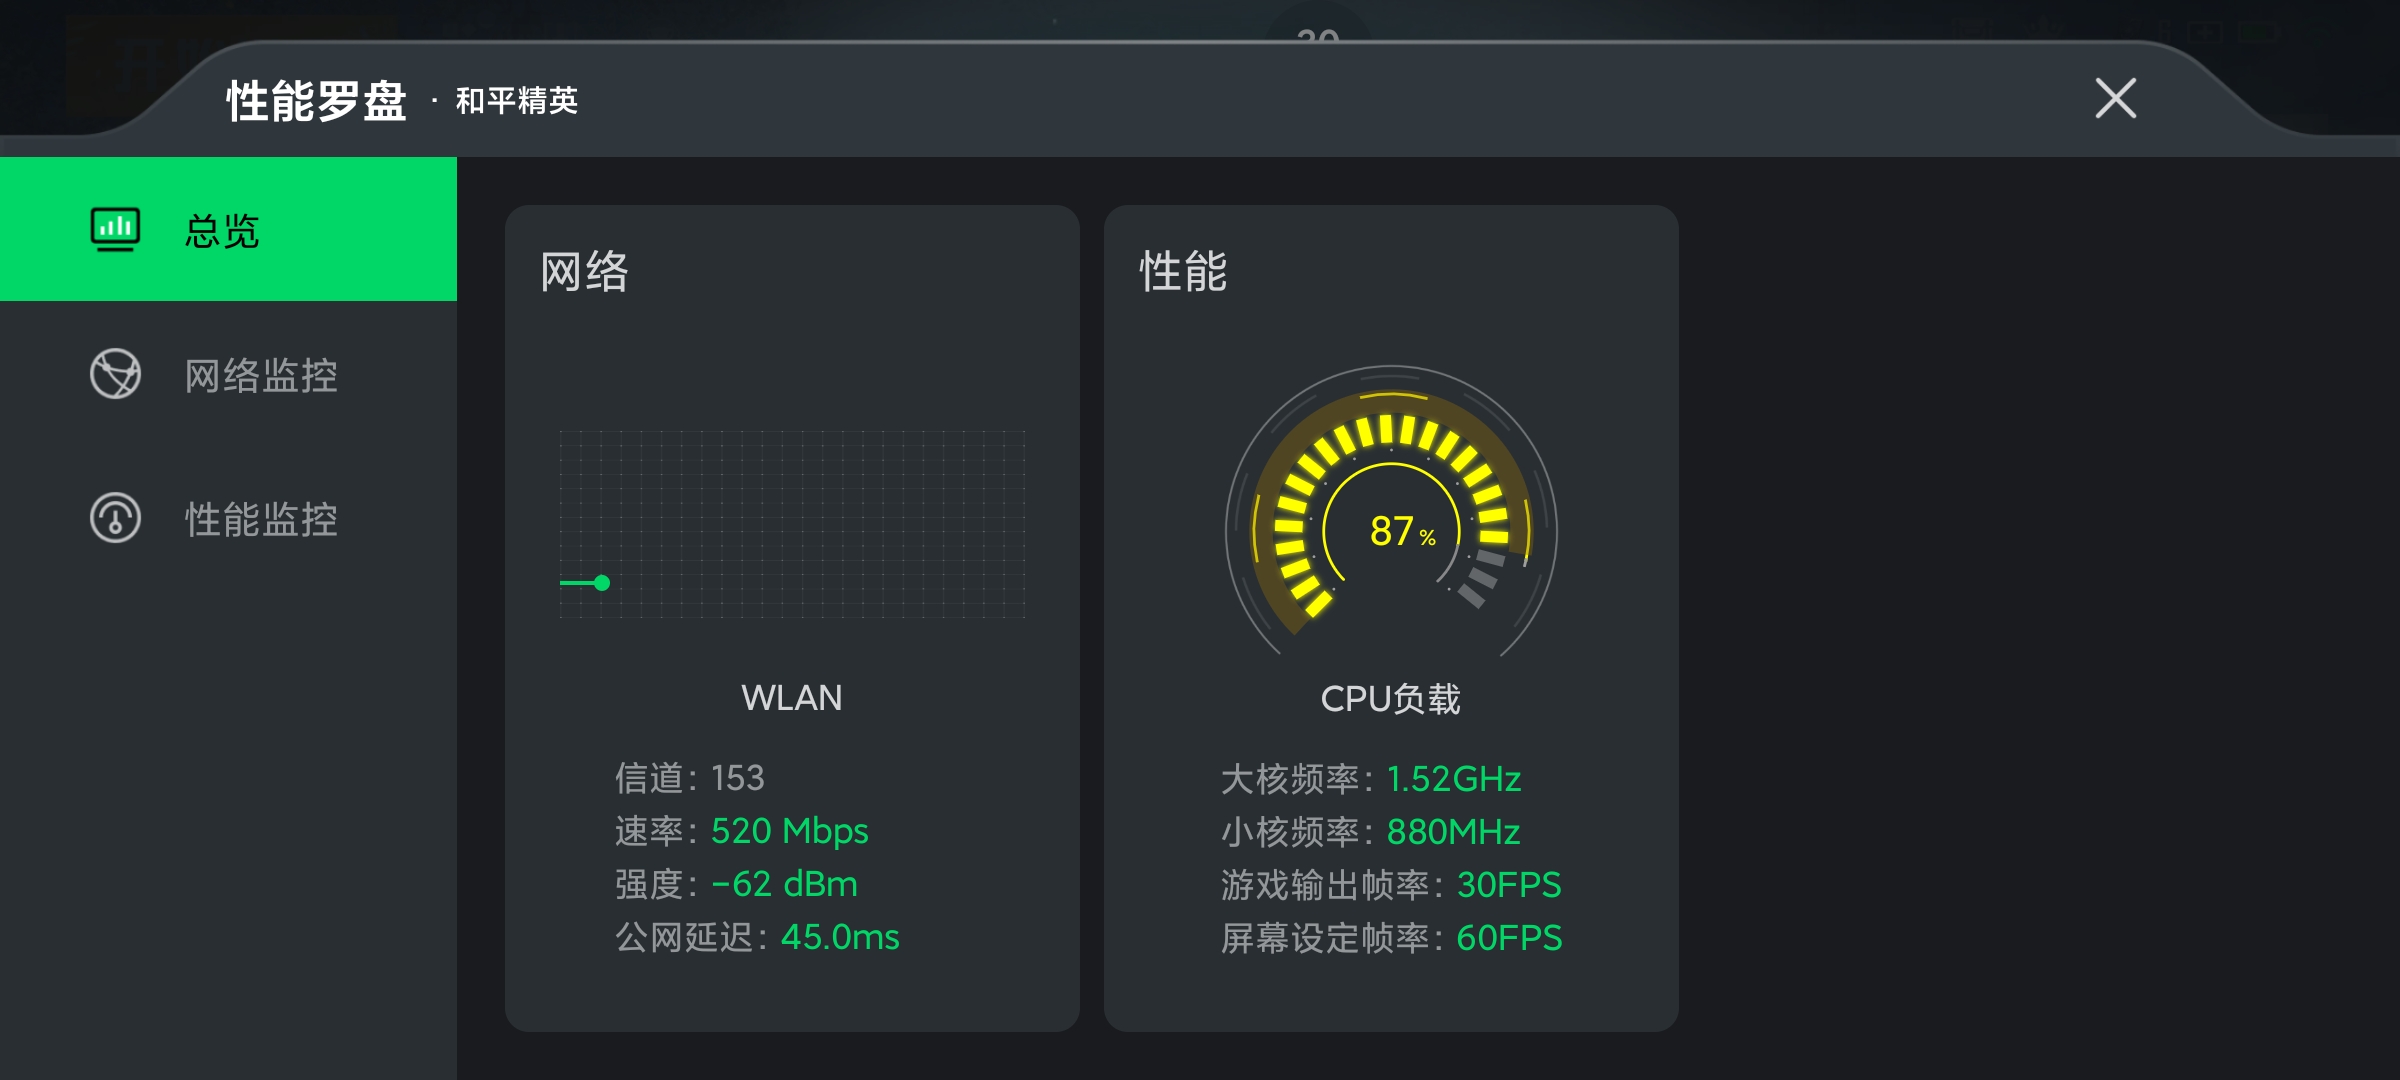The image size is (2400, 1080).
Task: Click the 网络监控 globe icon
Action: pos(115,374)
